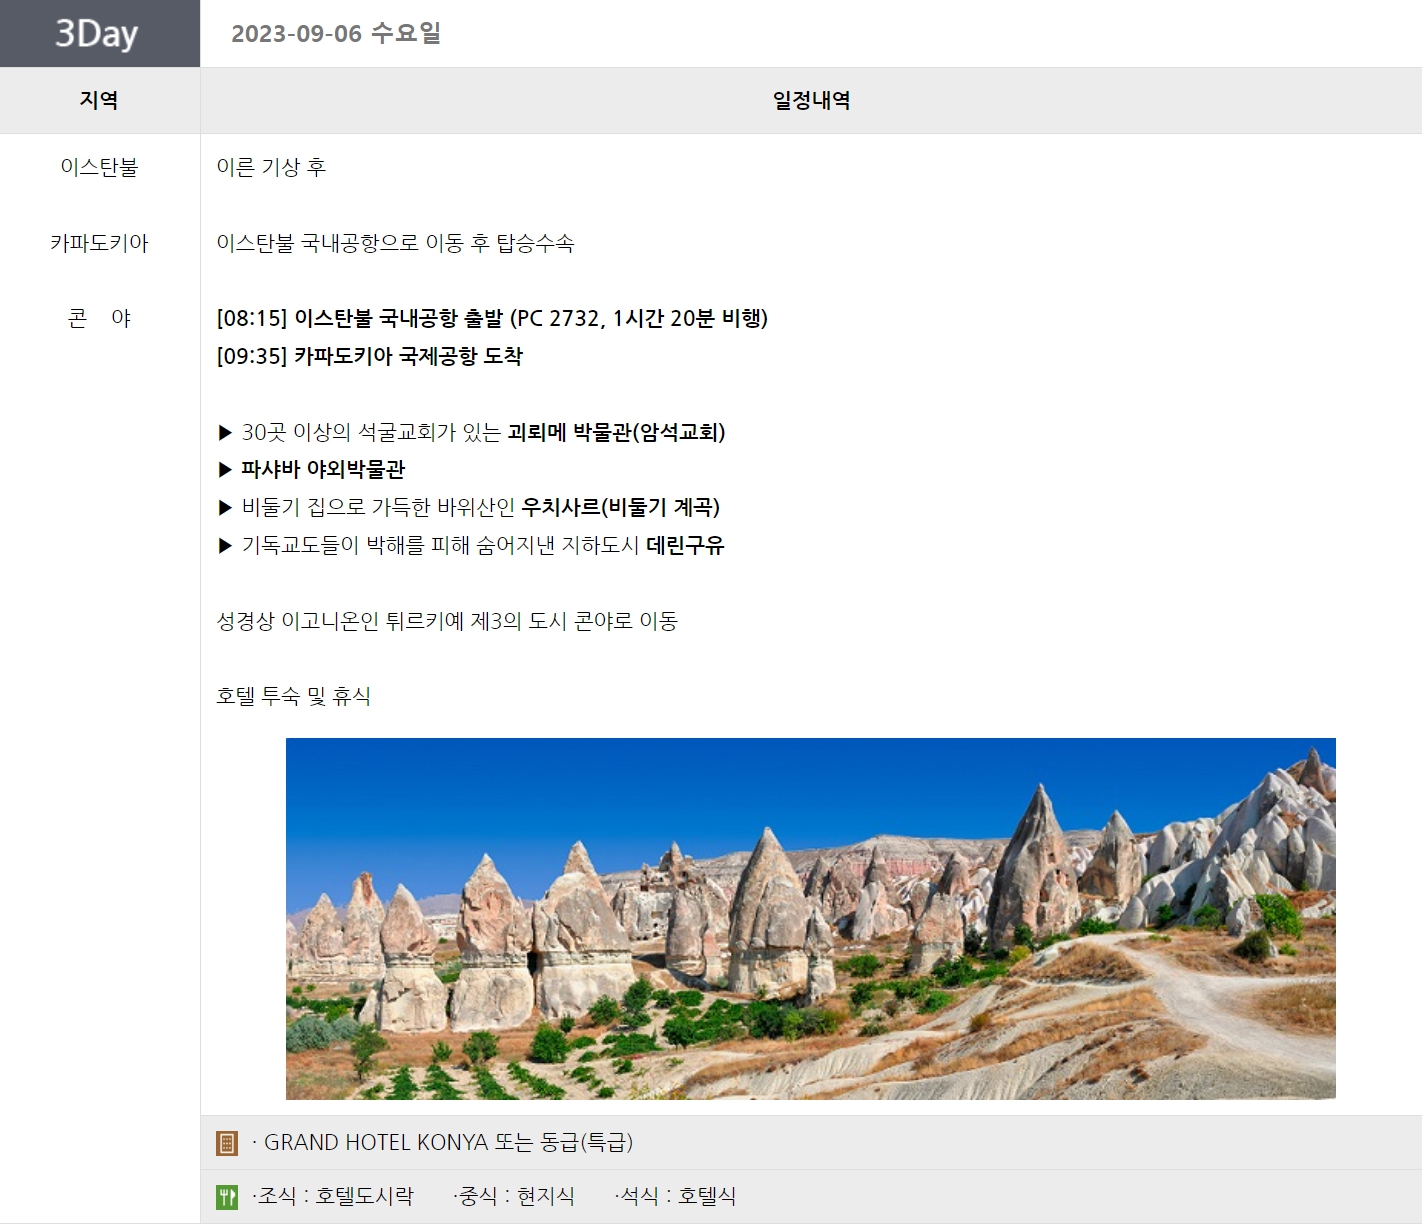The height and width of the screenshot is (1224, 1422).
Task: Click the 08:15 이스탄불 국내공항 출발 line
Action: click(x=492, y=318)
